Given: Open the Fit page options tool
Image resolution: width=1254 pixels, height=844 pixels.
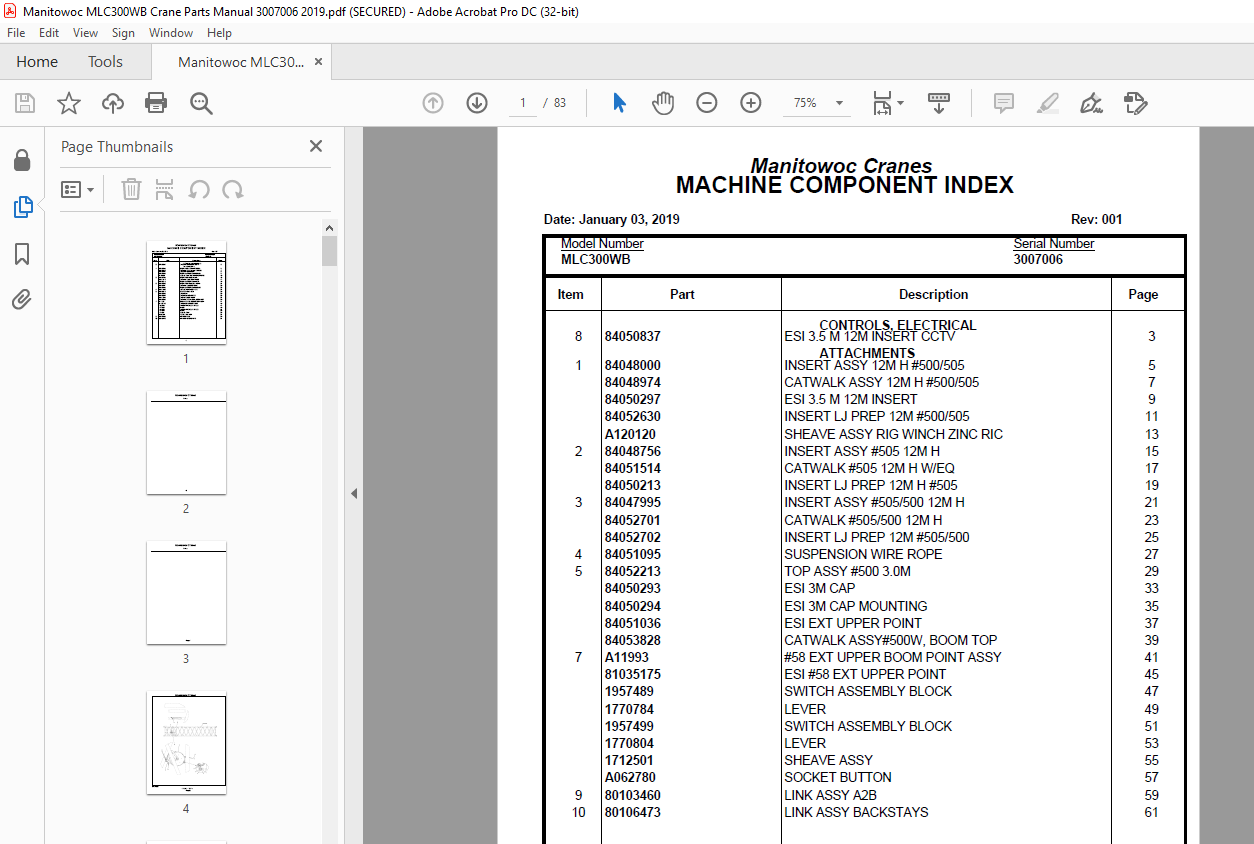Looking at the screenshot, I should [887, 103].
